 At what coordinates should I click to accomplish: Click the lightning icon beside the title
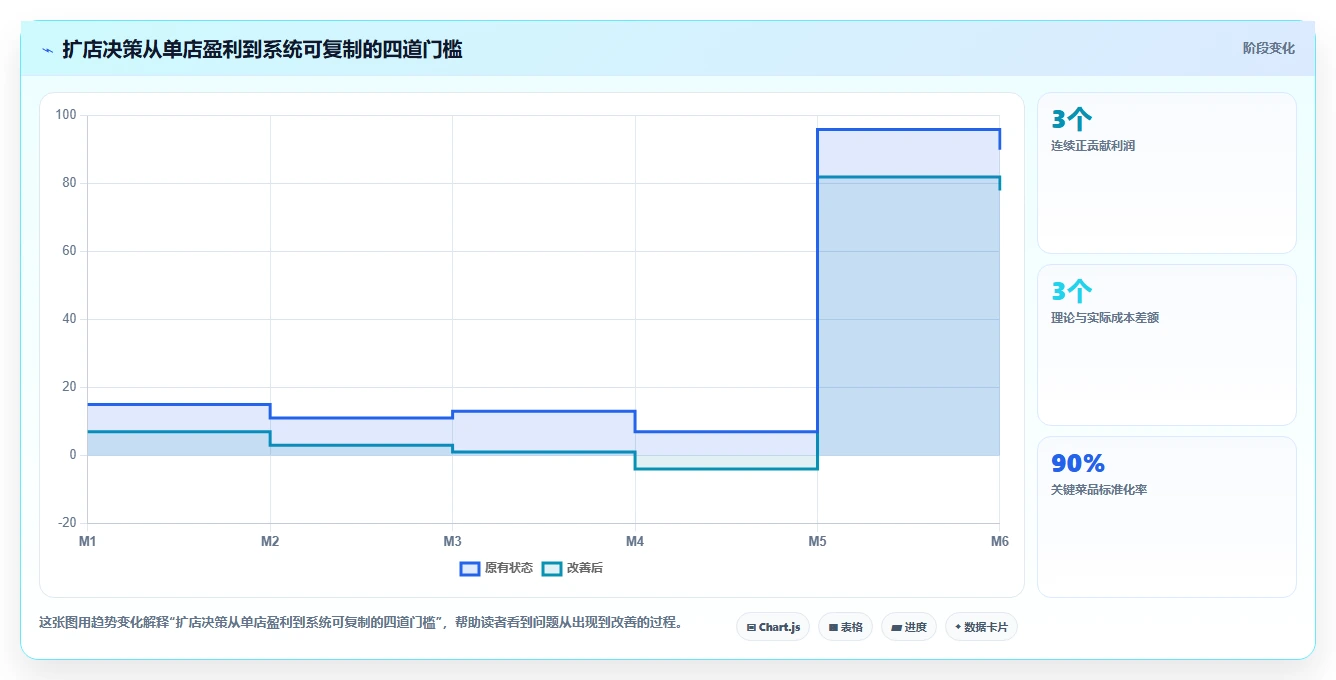[47, 49]
